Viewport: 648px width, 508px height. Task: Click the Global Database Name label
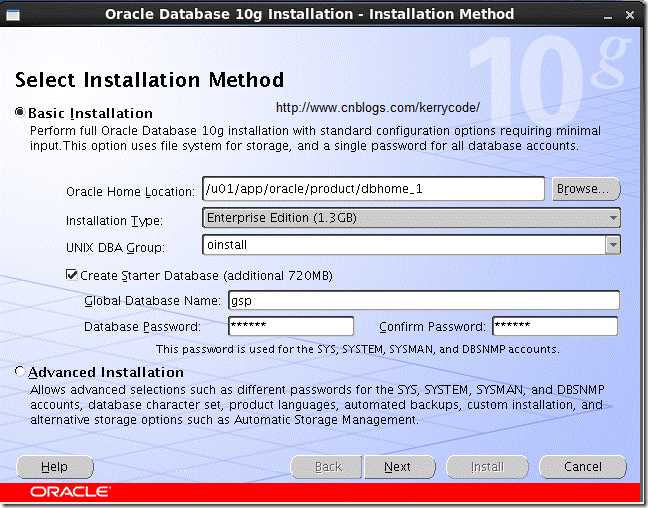point(152,301)
